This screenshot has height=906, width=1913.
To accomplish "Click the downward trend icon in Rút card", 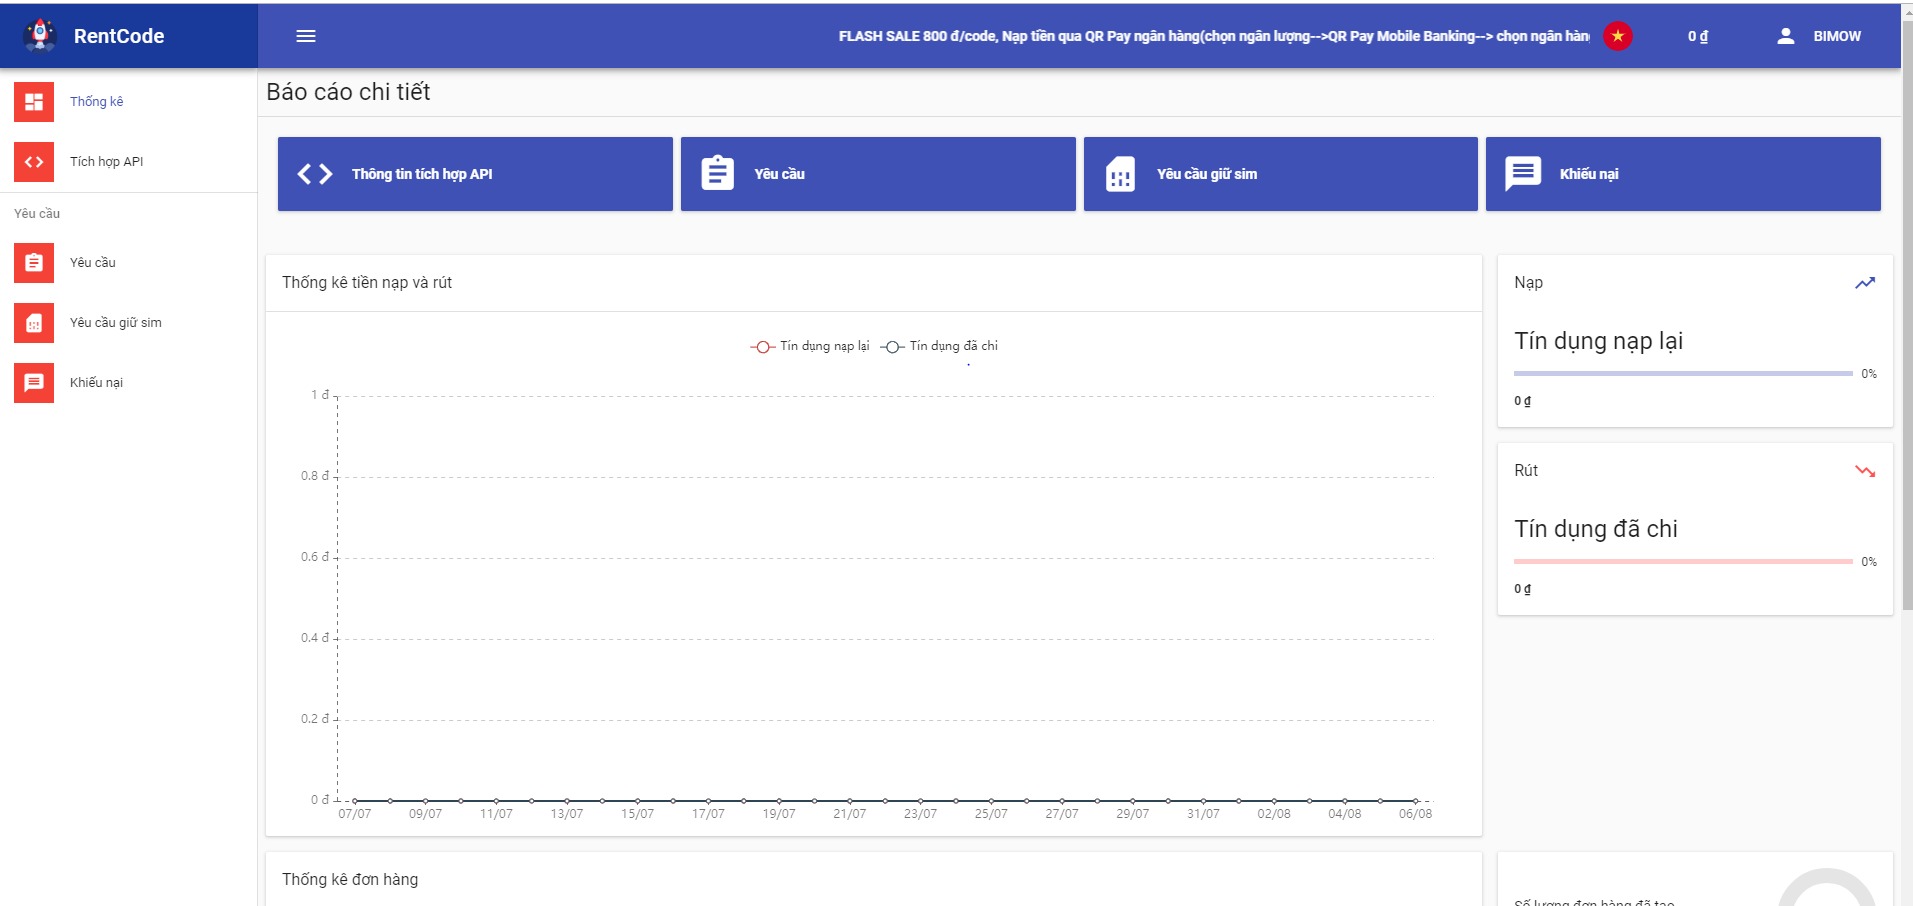I will tap(1865, 471).
